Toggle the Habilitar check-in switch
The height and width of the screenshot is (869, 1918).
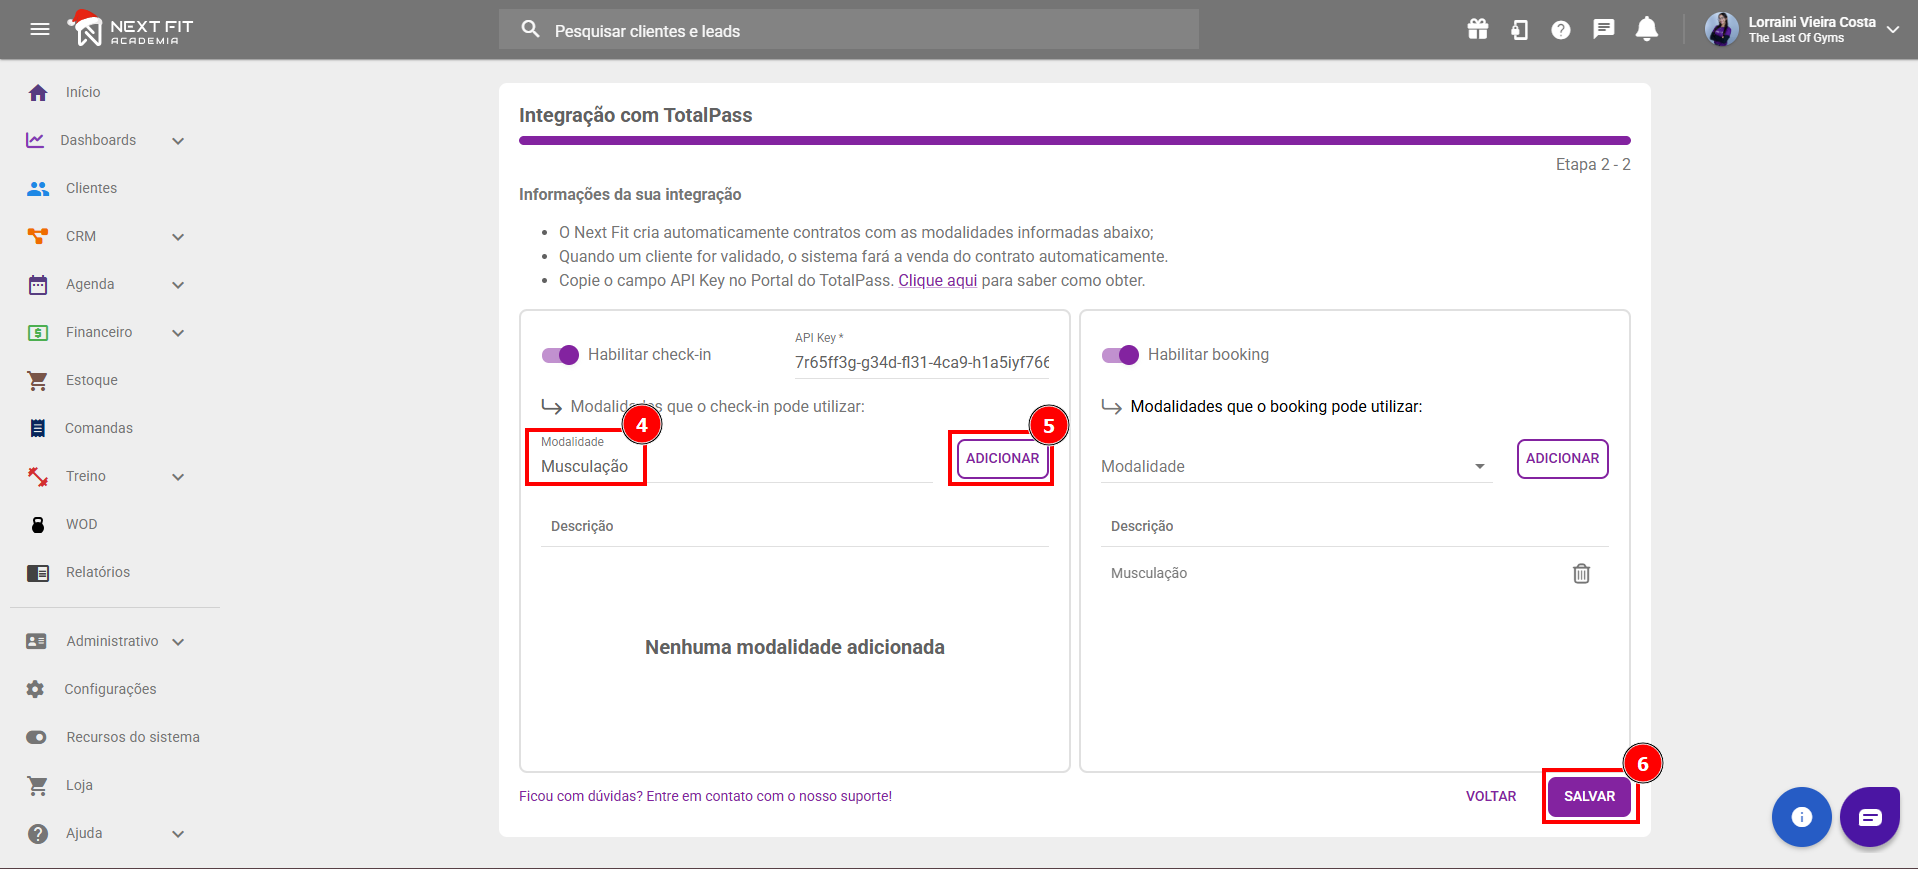tap(560, 355)
